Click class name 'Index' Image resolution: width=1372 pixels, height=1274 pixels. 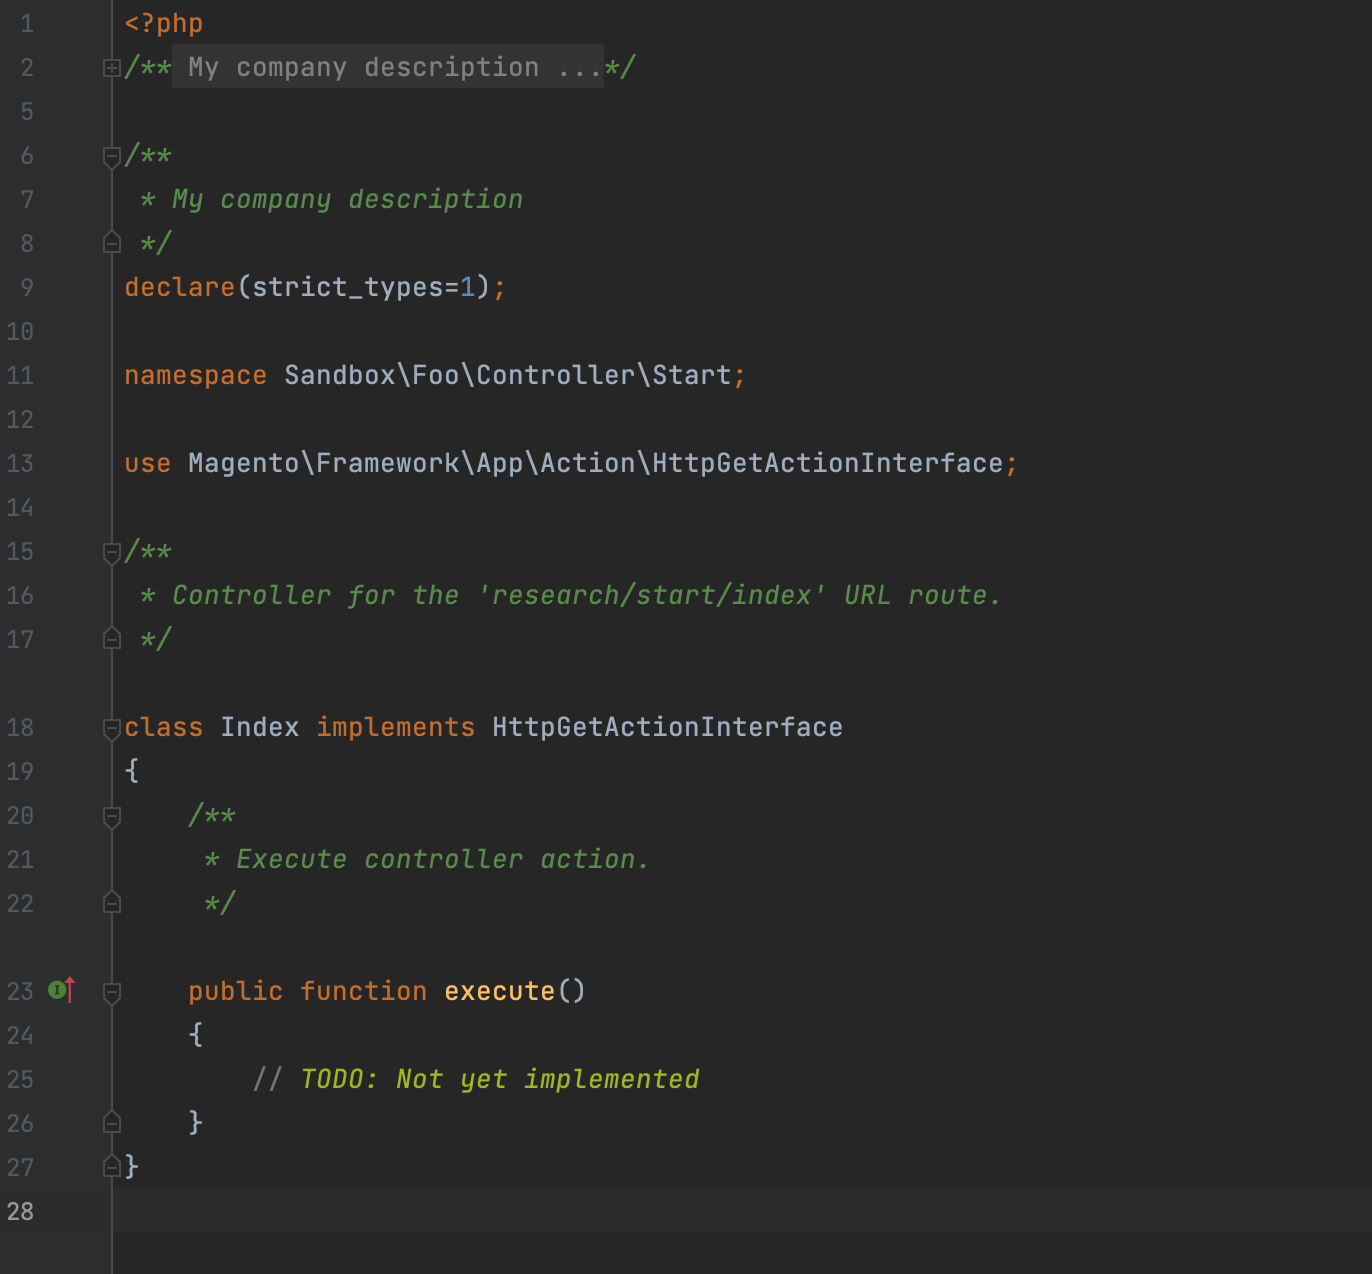point(260,727)
